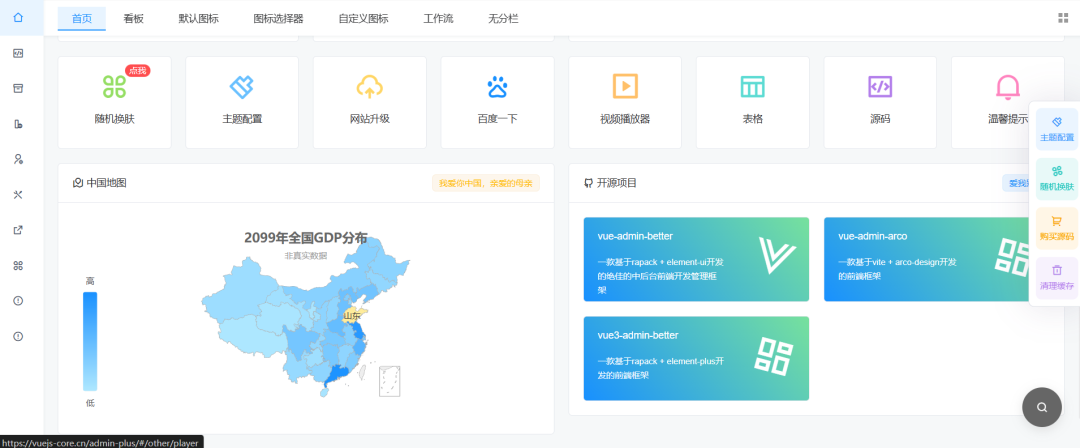This screenshot has width=1080, height=448.
Task: Open the vue3-admin-better project card
Action: 696,358
